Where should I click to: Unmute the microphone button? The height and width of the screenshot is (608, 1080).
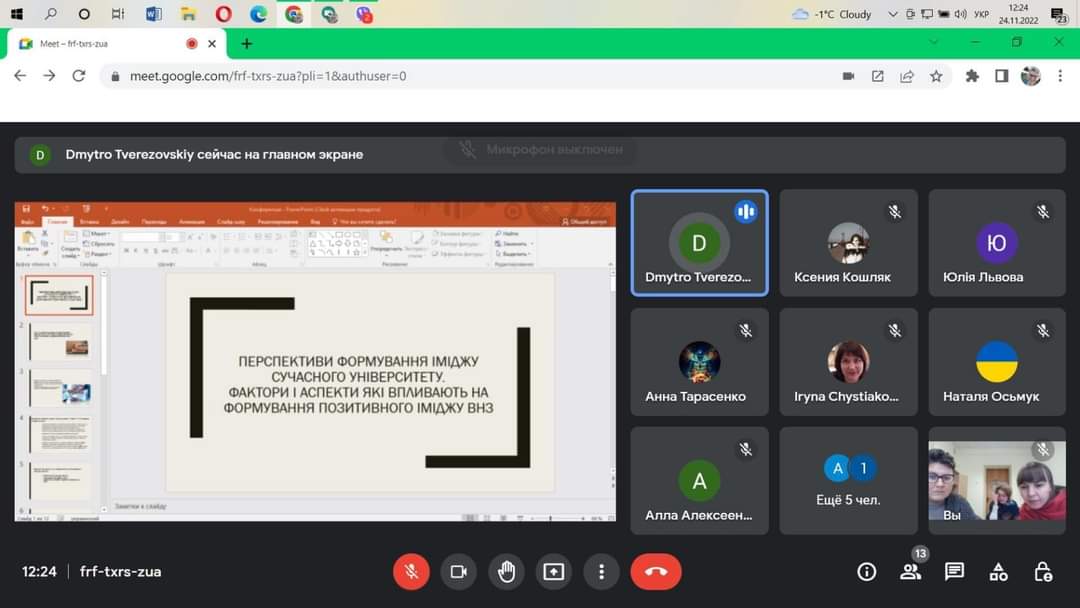coord(411,572)
